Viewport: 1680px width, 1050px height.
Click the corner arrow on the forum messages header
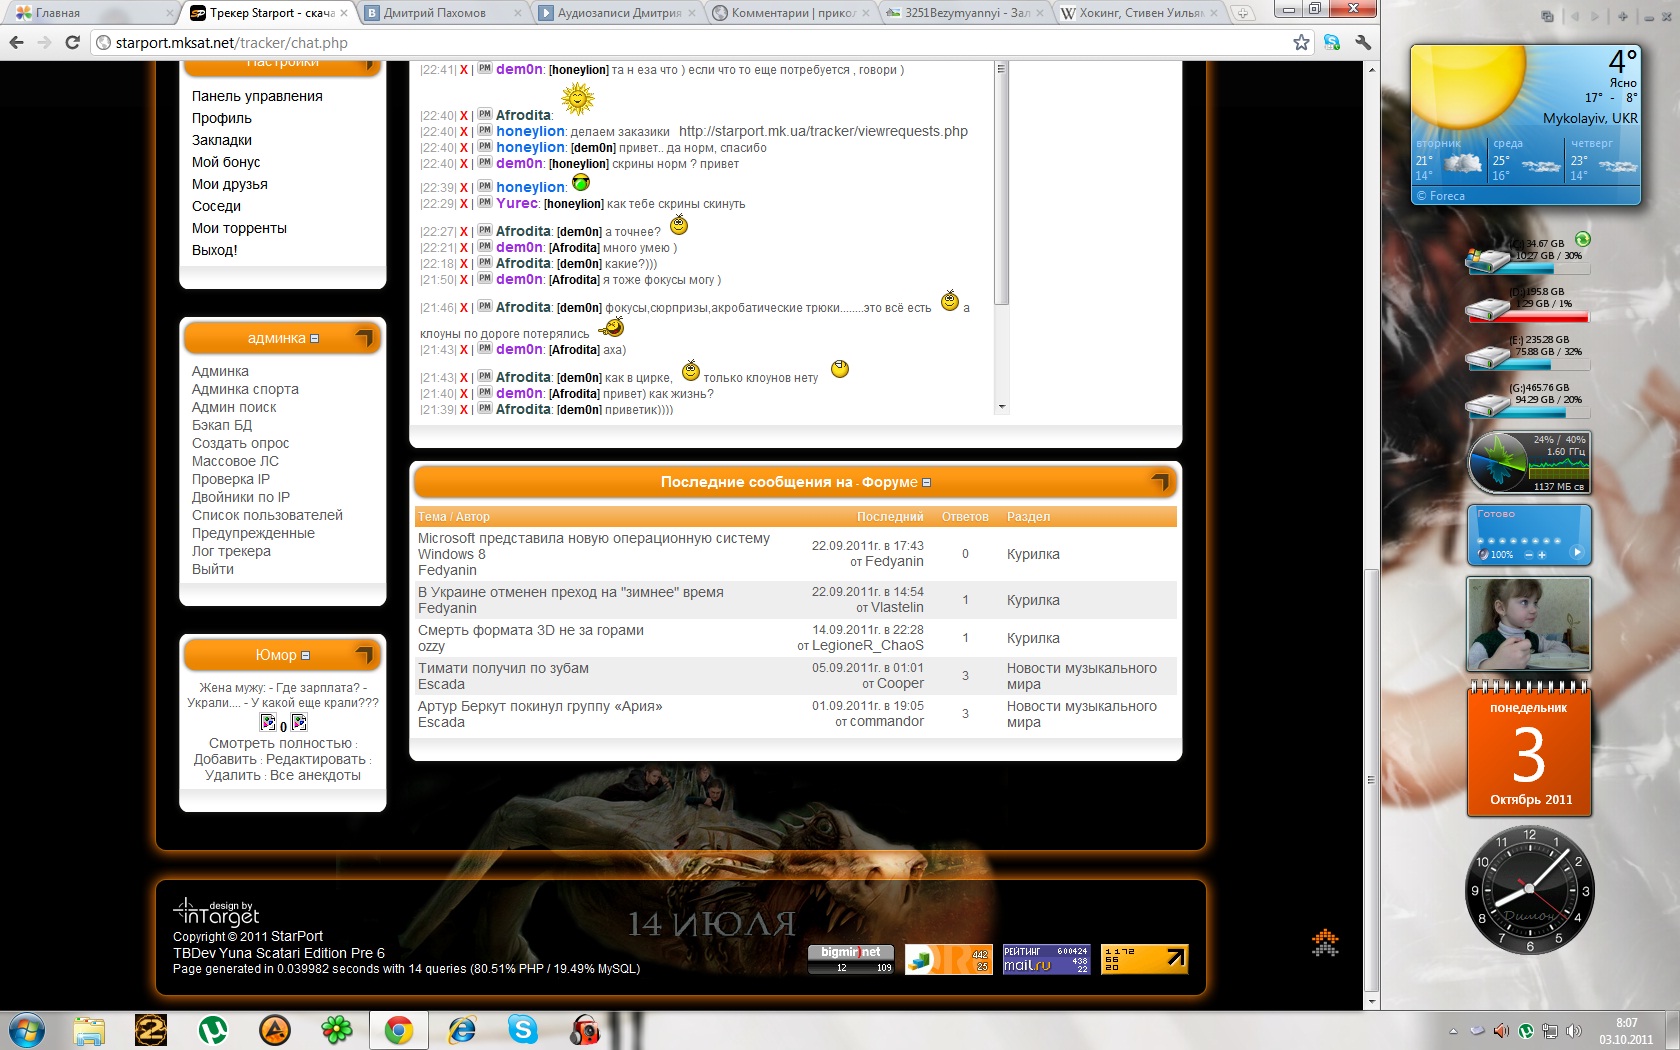click(1160, 482)
